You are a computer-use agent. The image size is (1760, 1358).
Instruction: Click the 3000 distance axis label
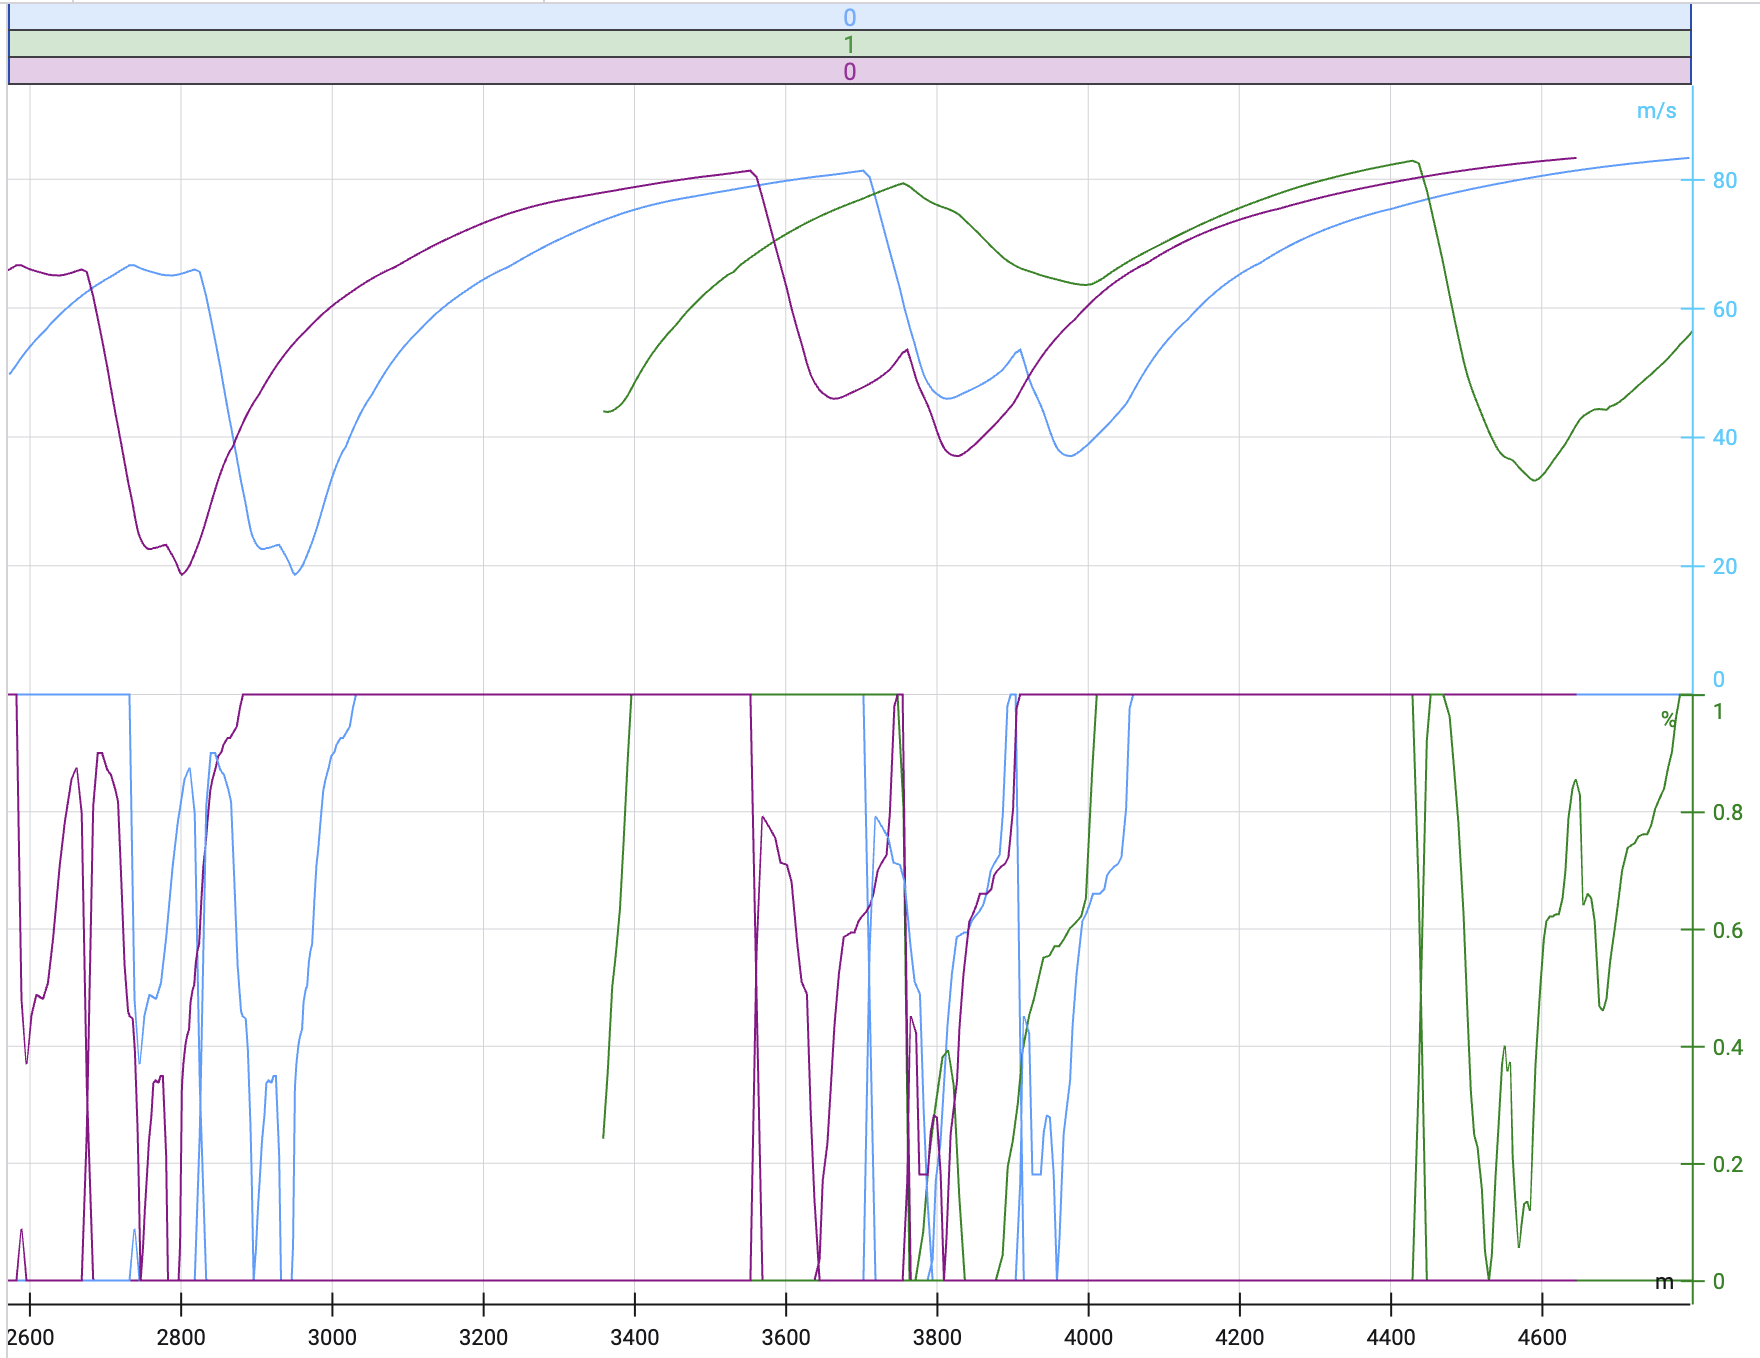(x=332, y=1337)
